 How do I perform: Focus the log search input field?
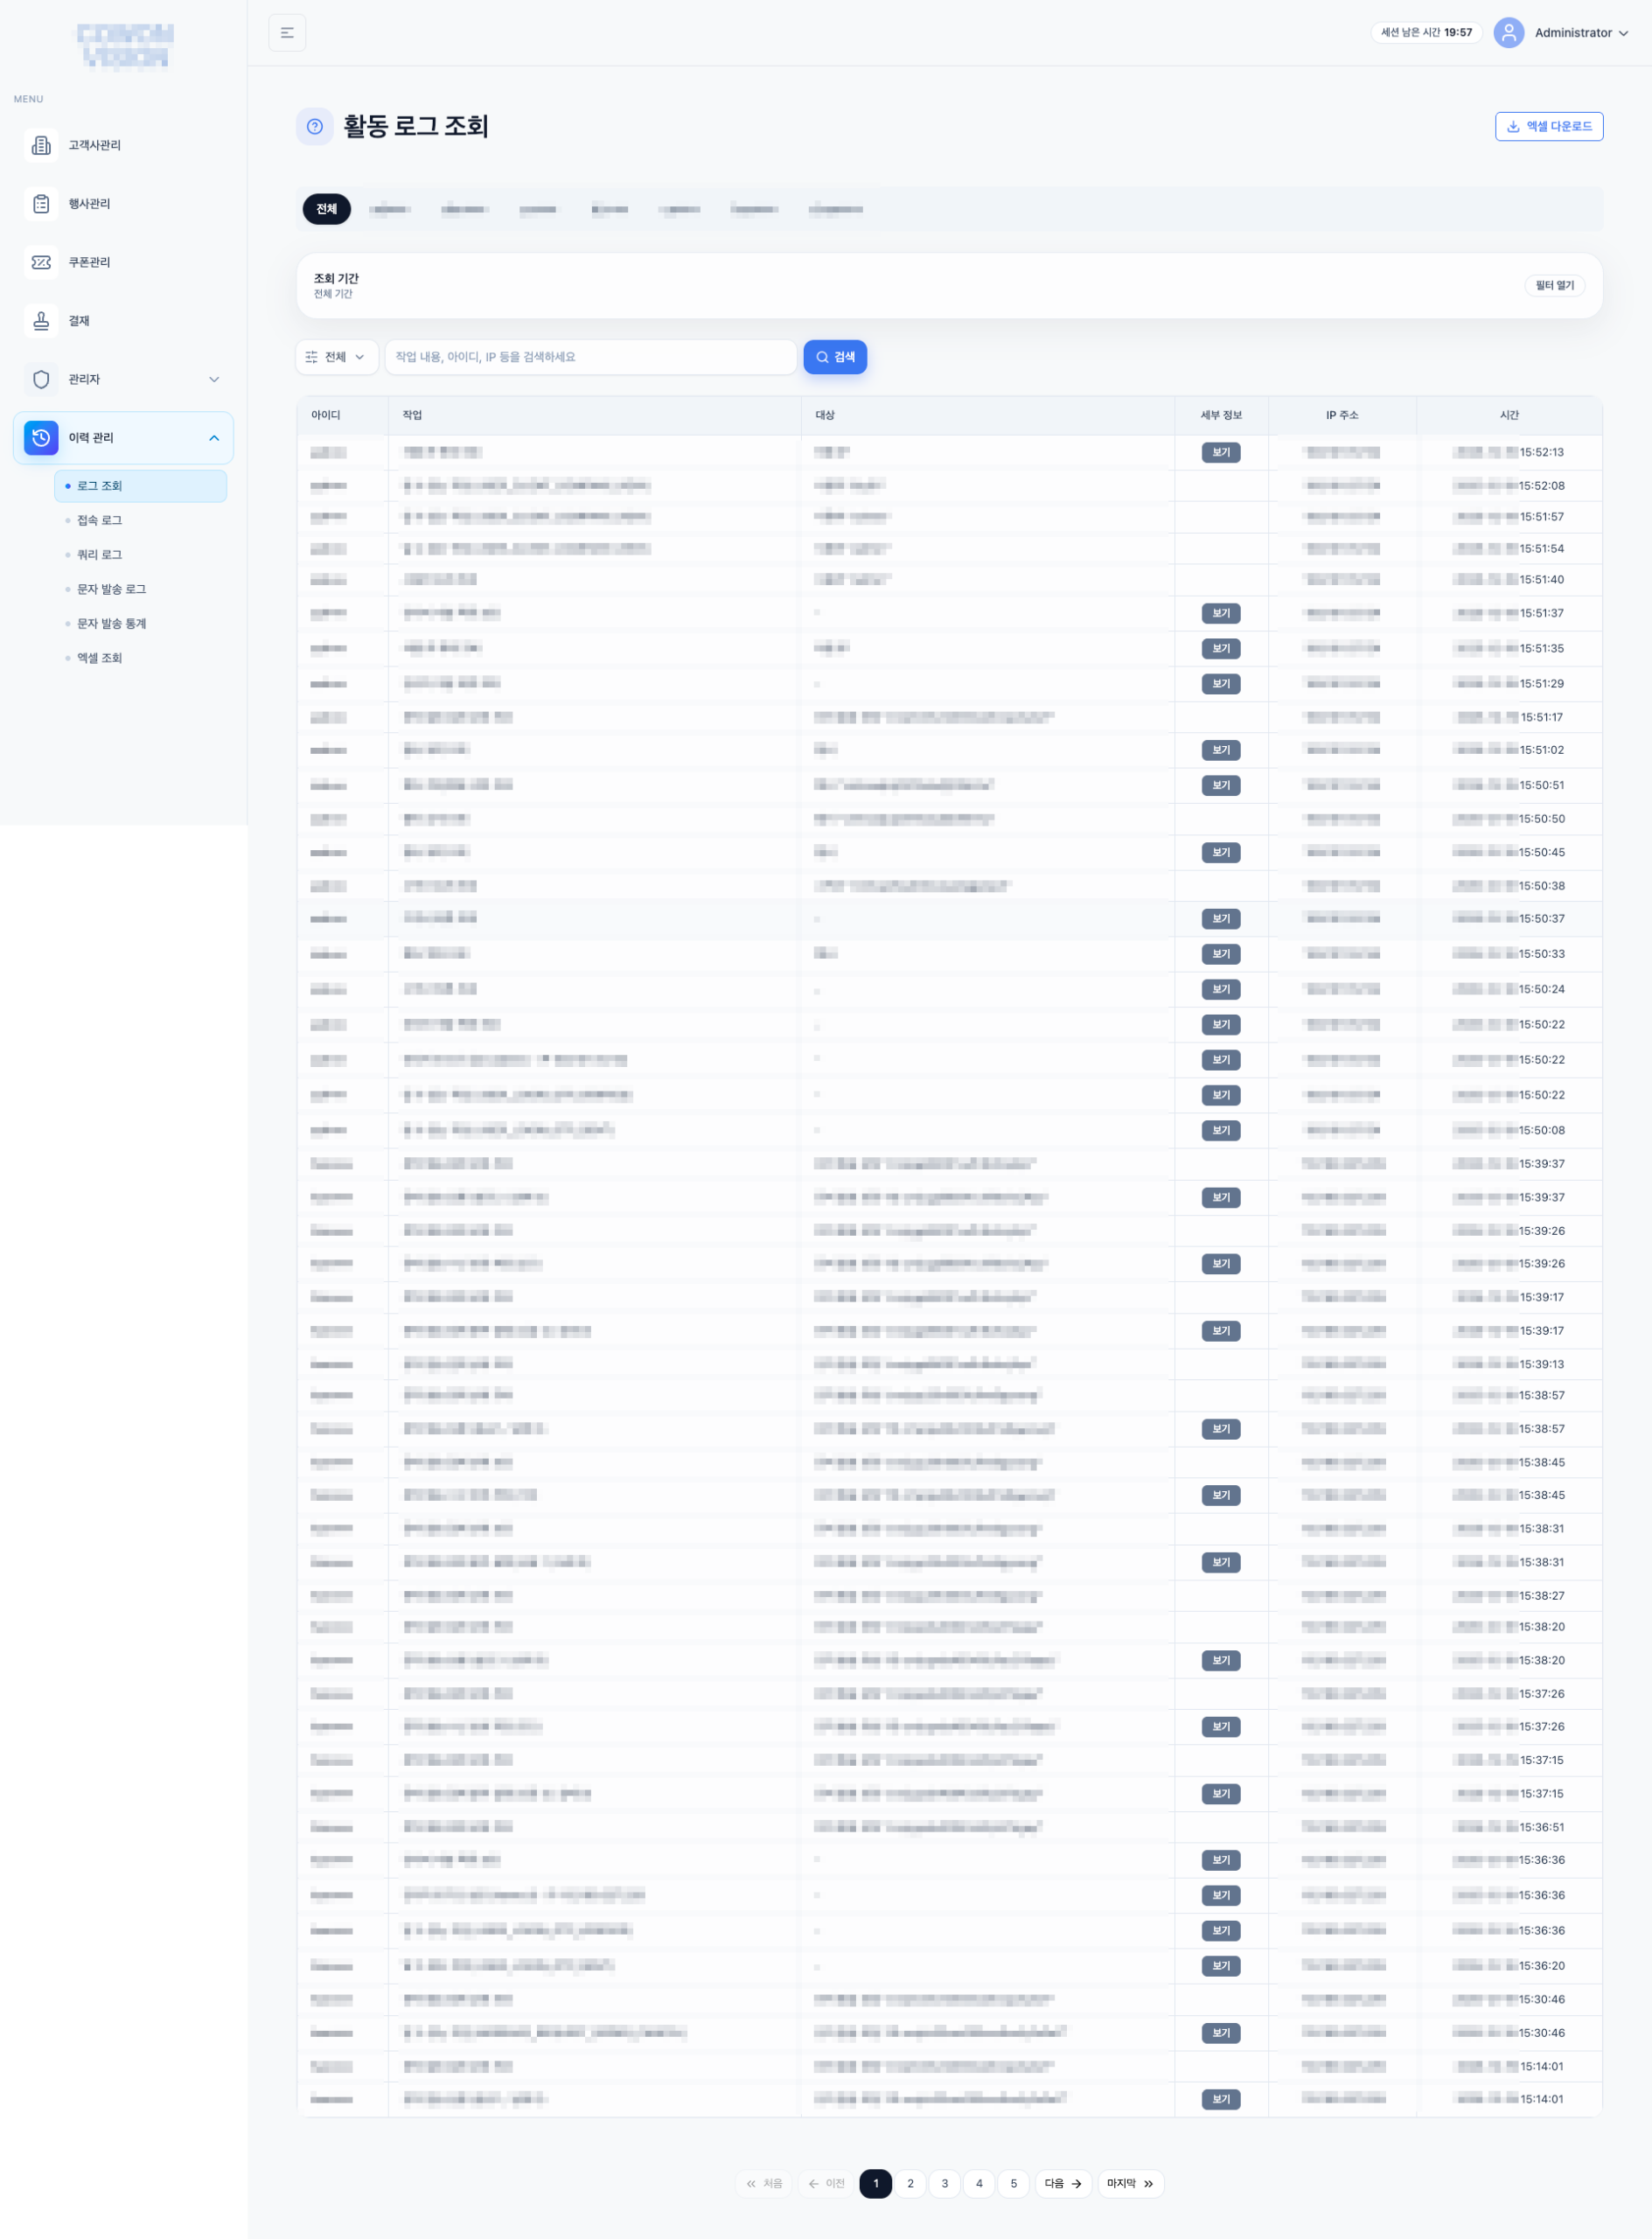[x=590, y=357]
